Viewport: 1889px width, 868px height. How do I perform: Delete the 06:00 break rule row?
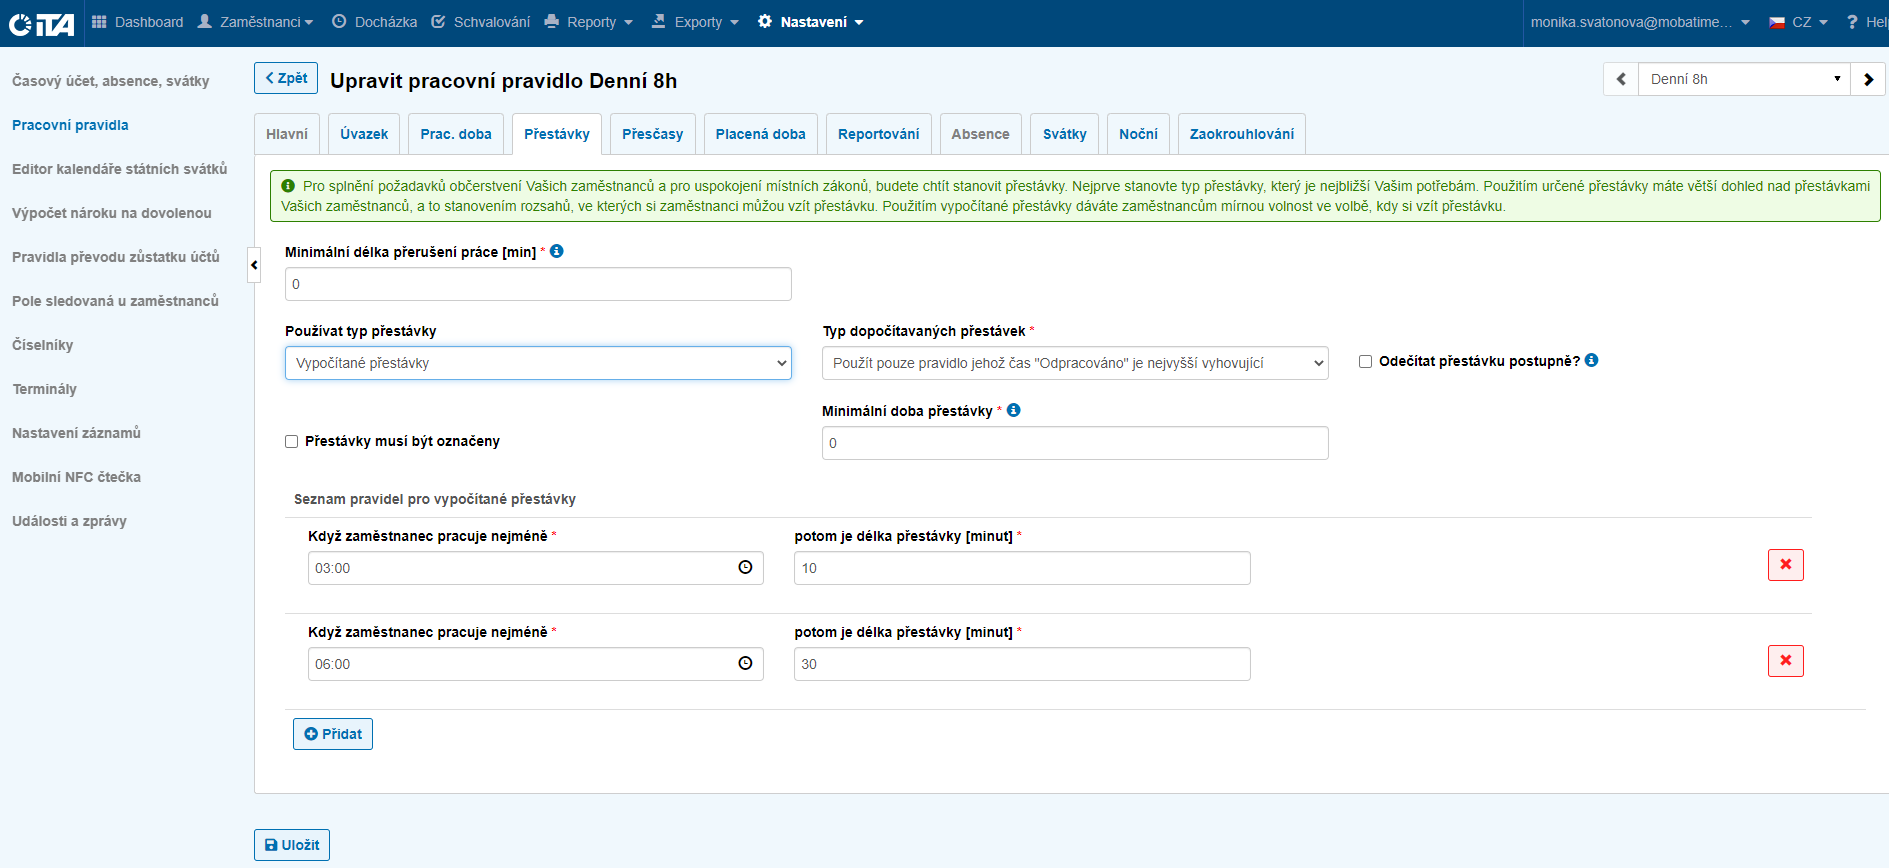(x=1785, y=661)
